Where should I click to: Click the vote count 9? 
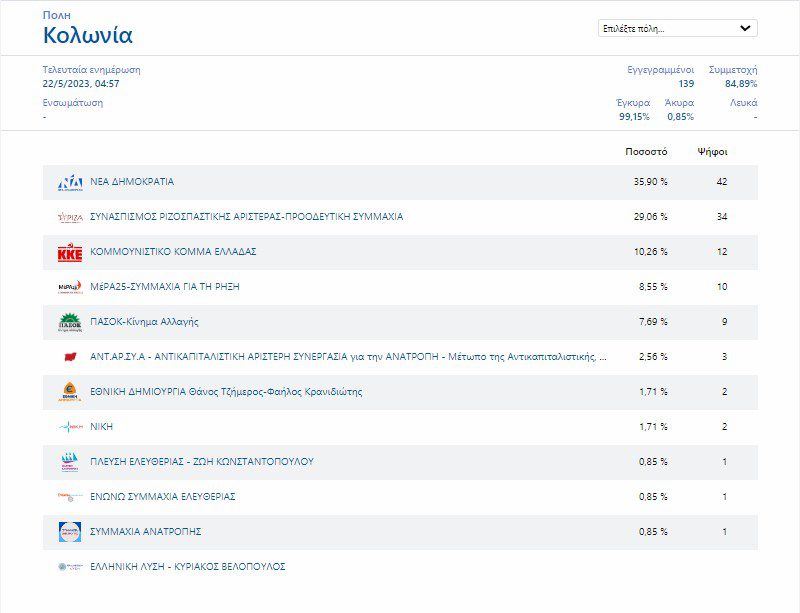point(724,322)
